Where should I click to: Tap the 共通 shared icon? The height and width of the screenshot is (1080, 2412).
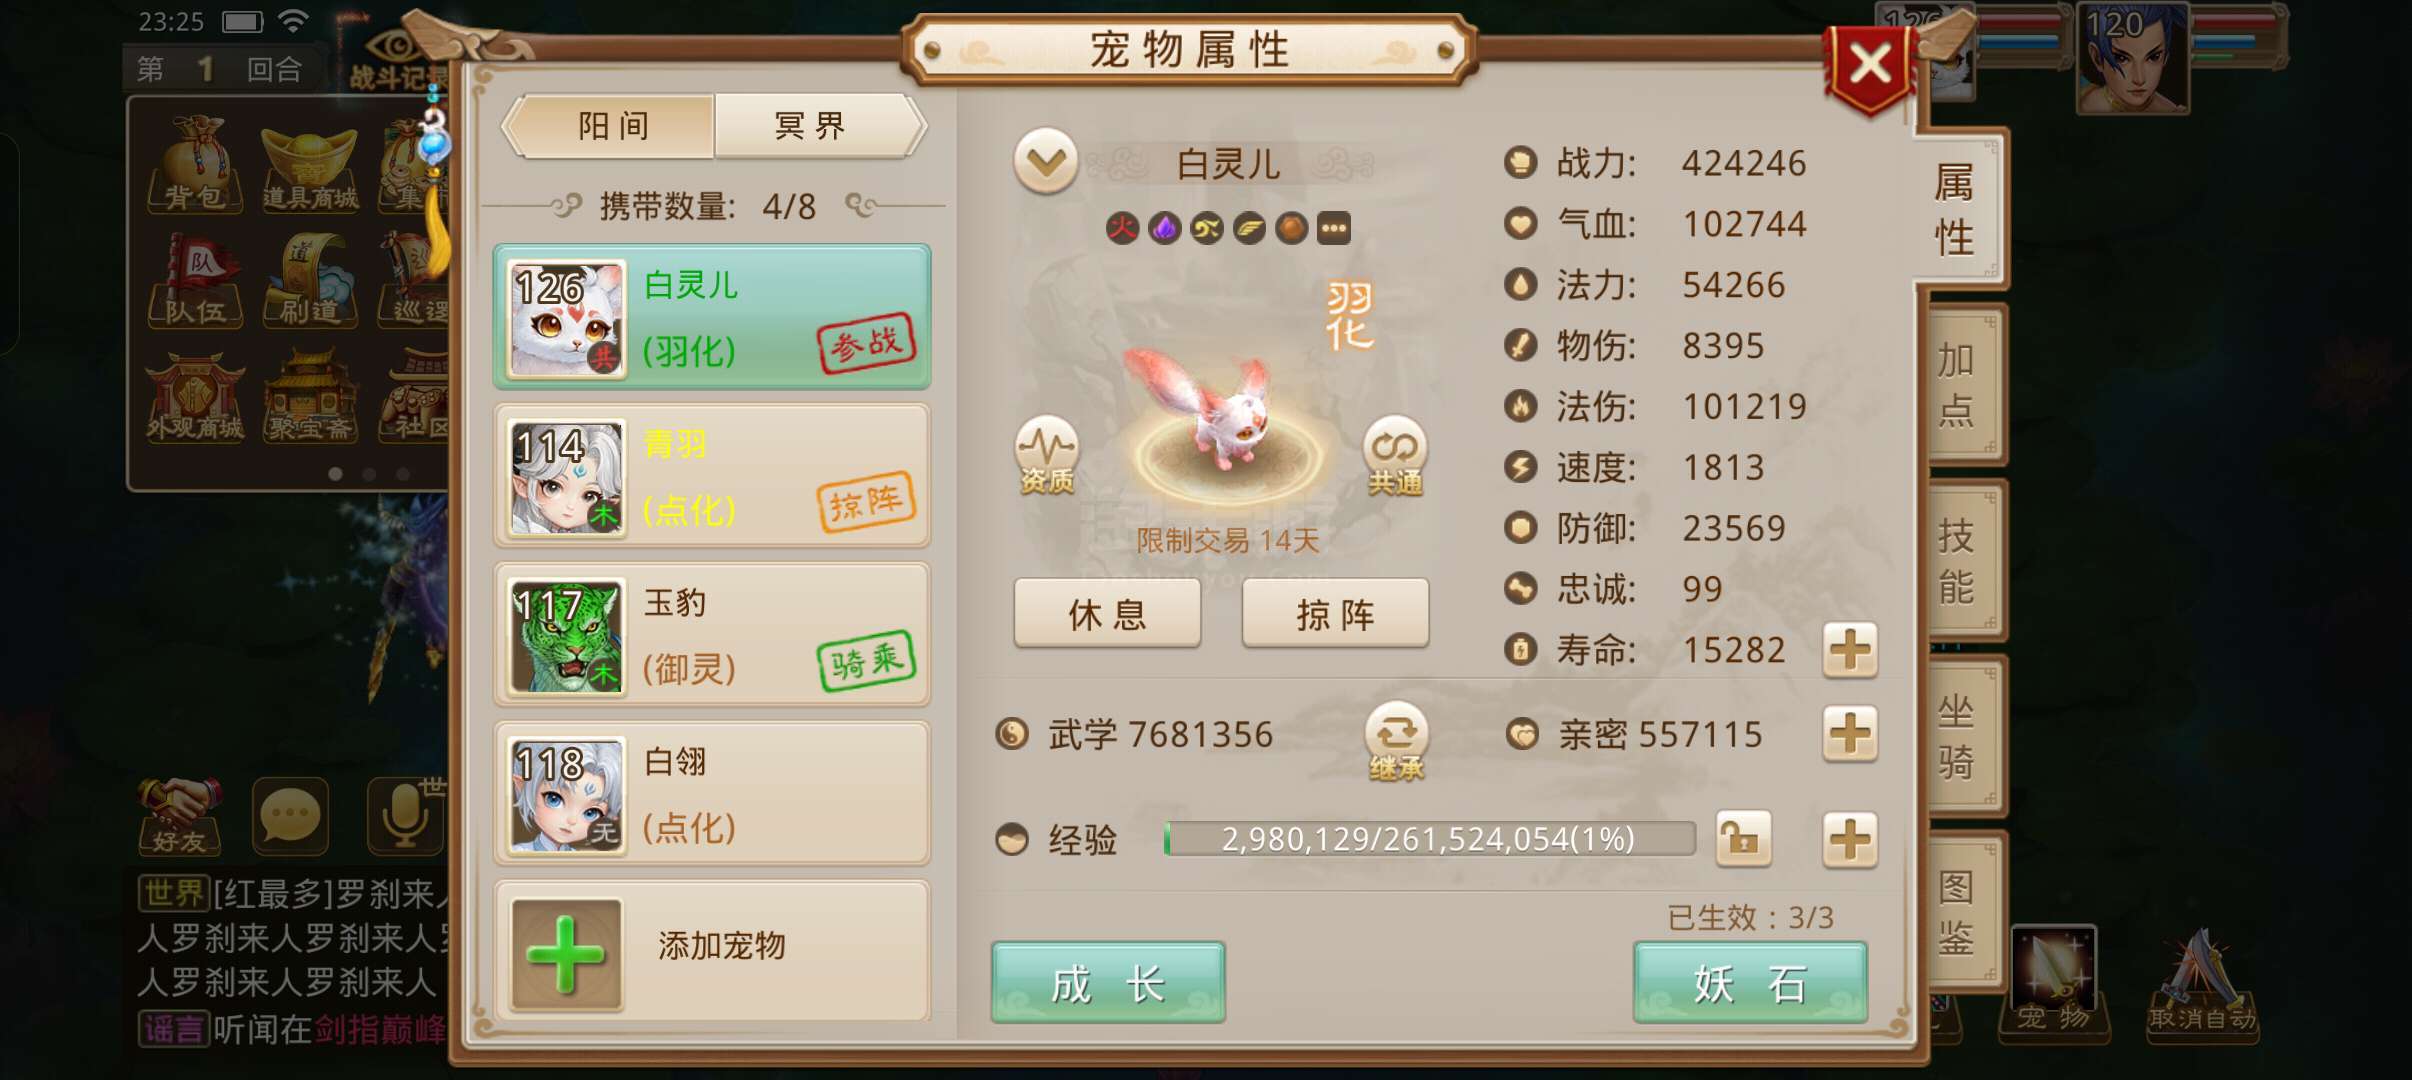(1395, 456)
